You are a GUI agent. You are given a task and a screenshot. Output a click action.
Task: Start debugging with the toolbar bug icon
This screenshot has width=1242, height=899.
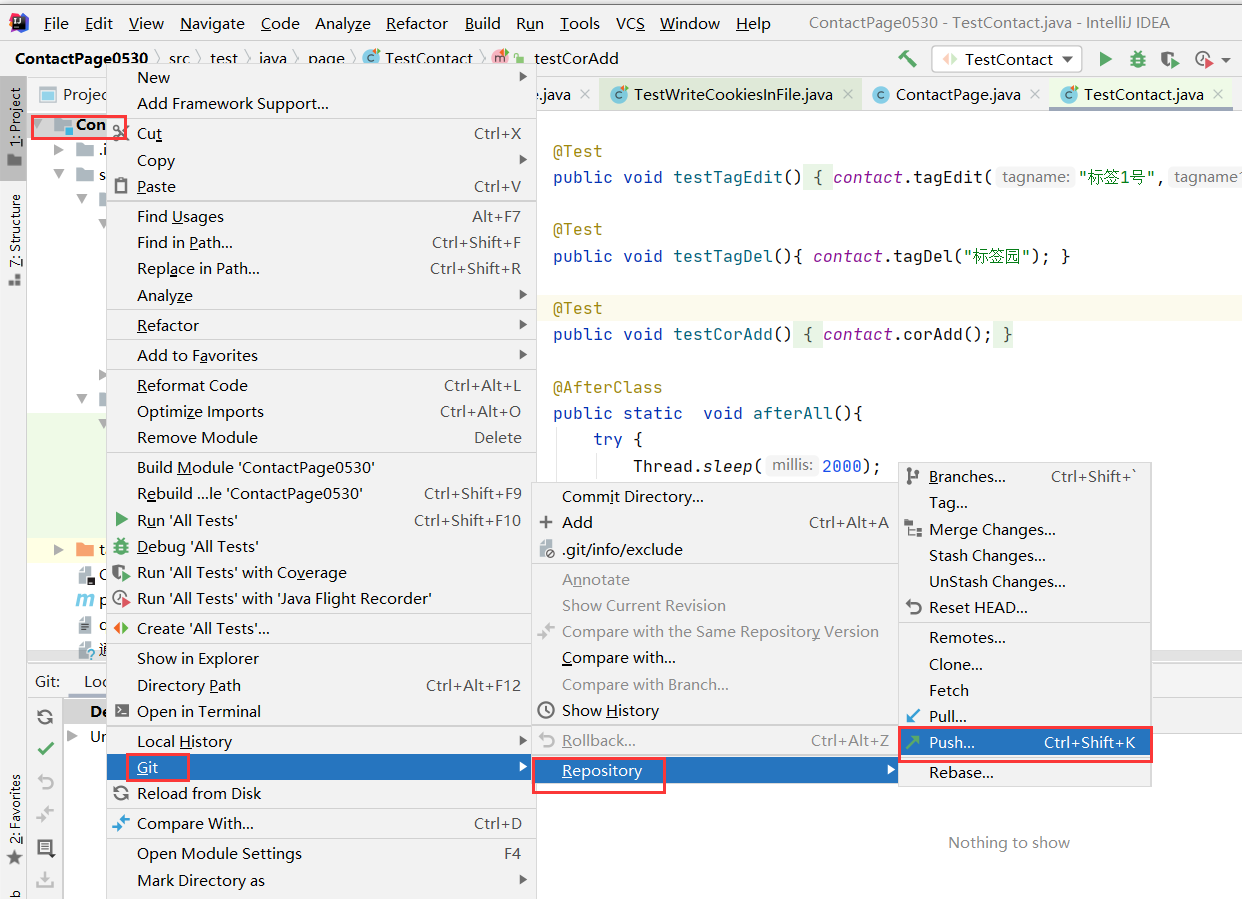[x=1137, y=59]
